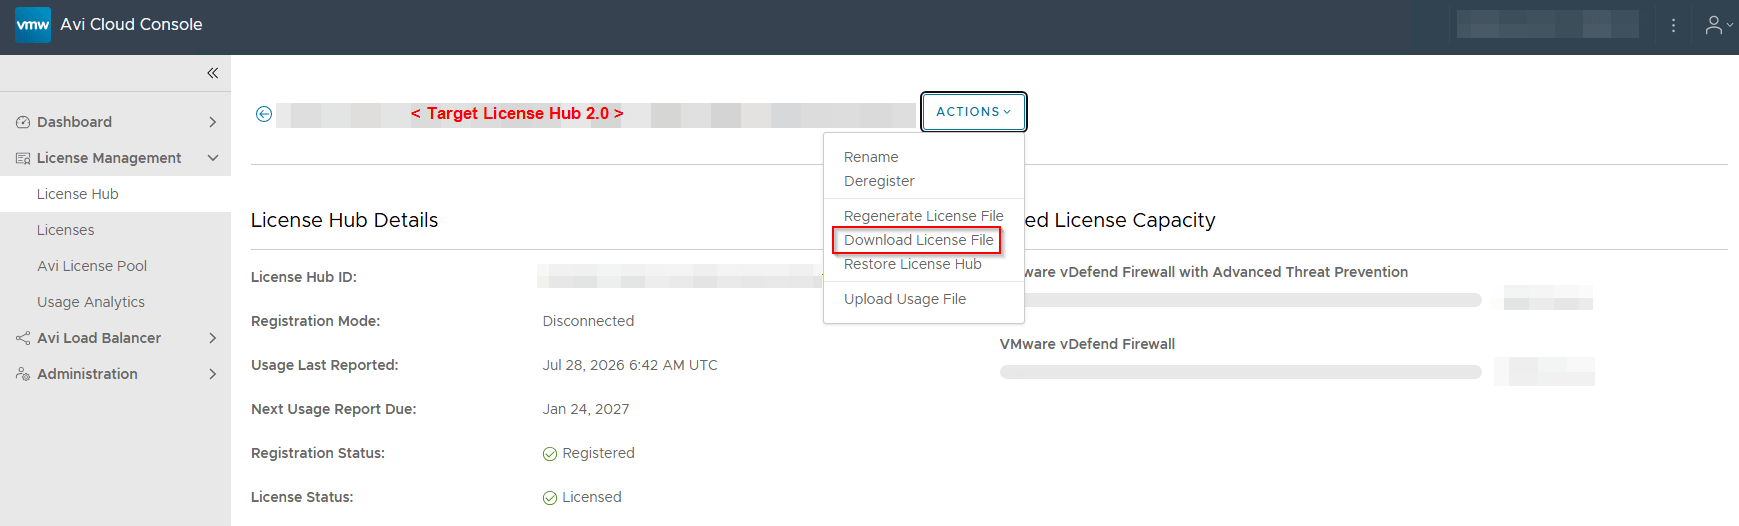
Task: Click the Disconnected registration mode value
Action: (588, 321)
